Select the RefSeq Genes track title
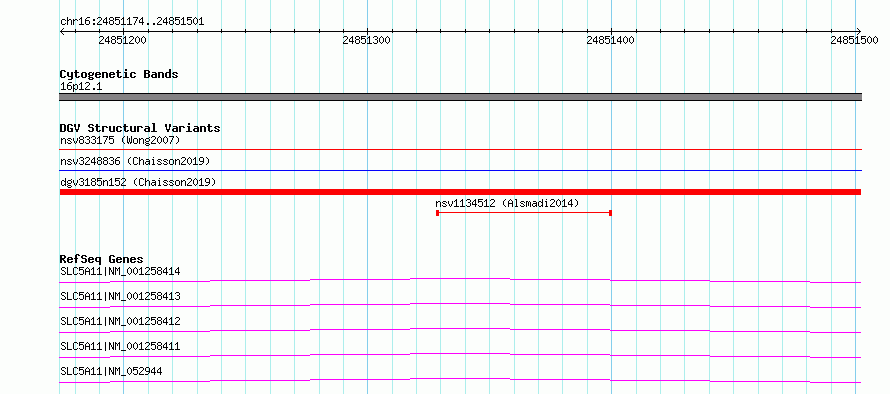 point(101,259)
